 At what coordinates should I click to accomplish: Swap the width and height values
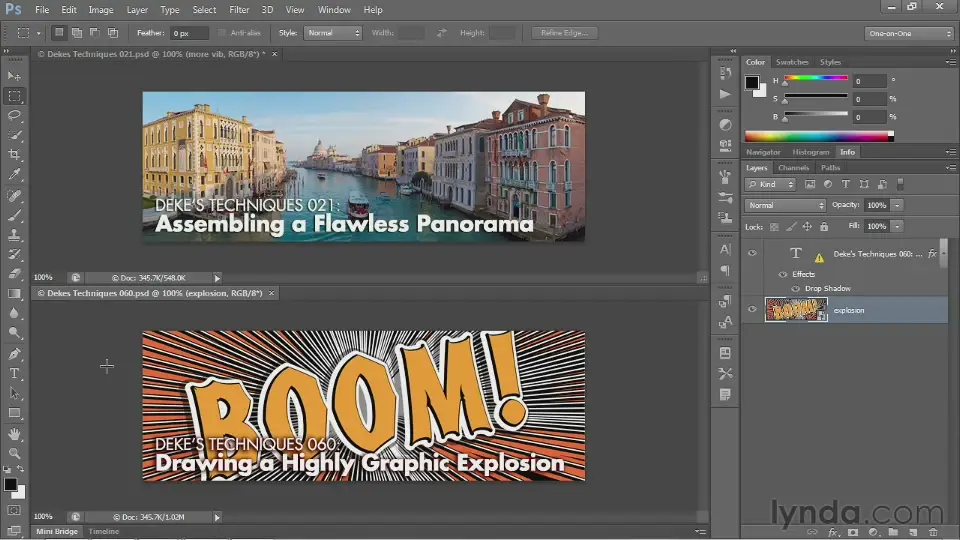[441, 33]
